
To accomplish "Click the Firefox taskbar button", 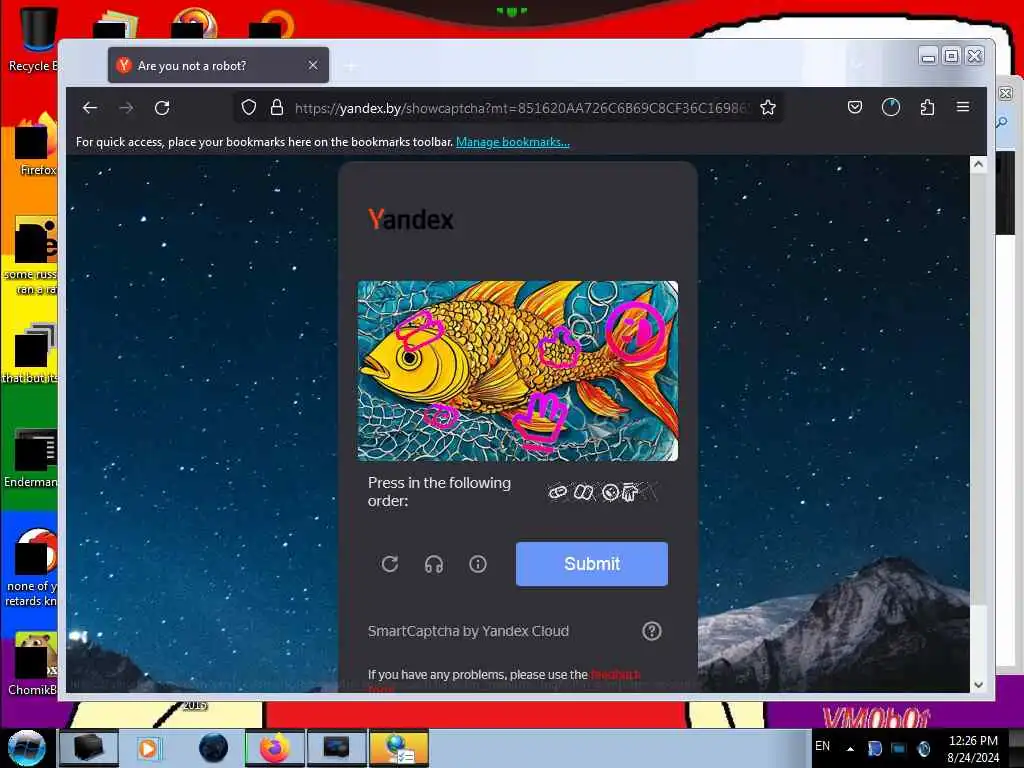I will [x=275, y=748].
